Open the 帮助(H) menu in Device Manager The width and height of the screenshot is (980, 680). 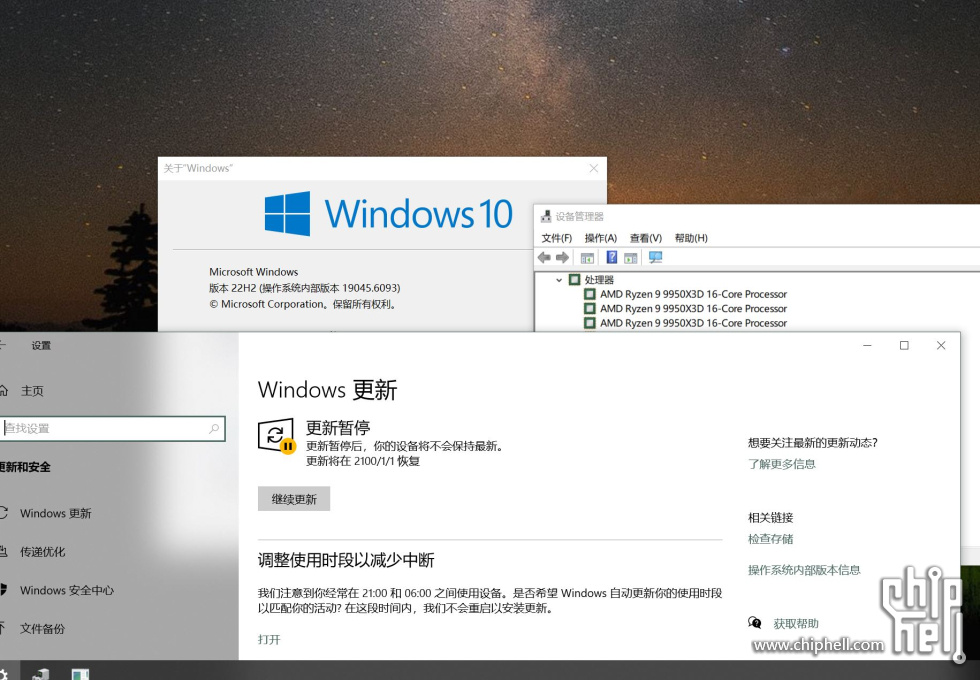click(691, 238)
